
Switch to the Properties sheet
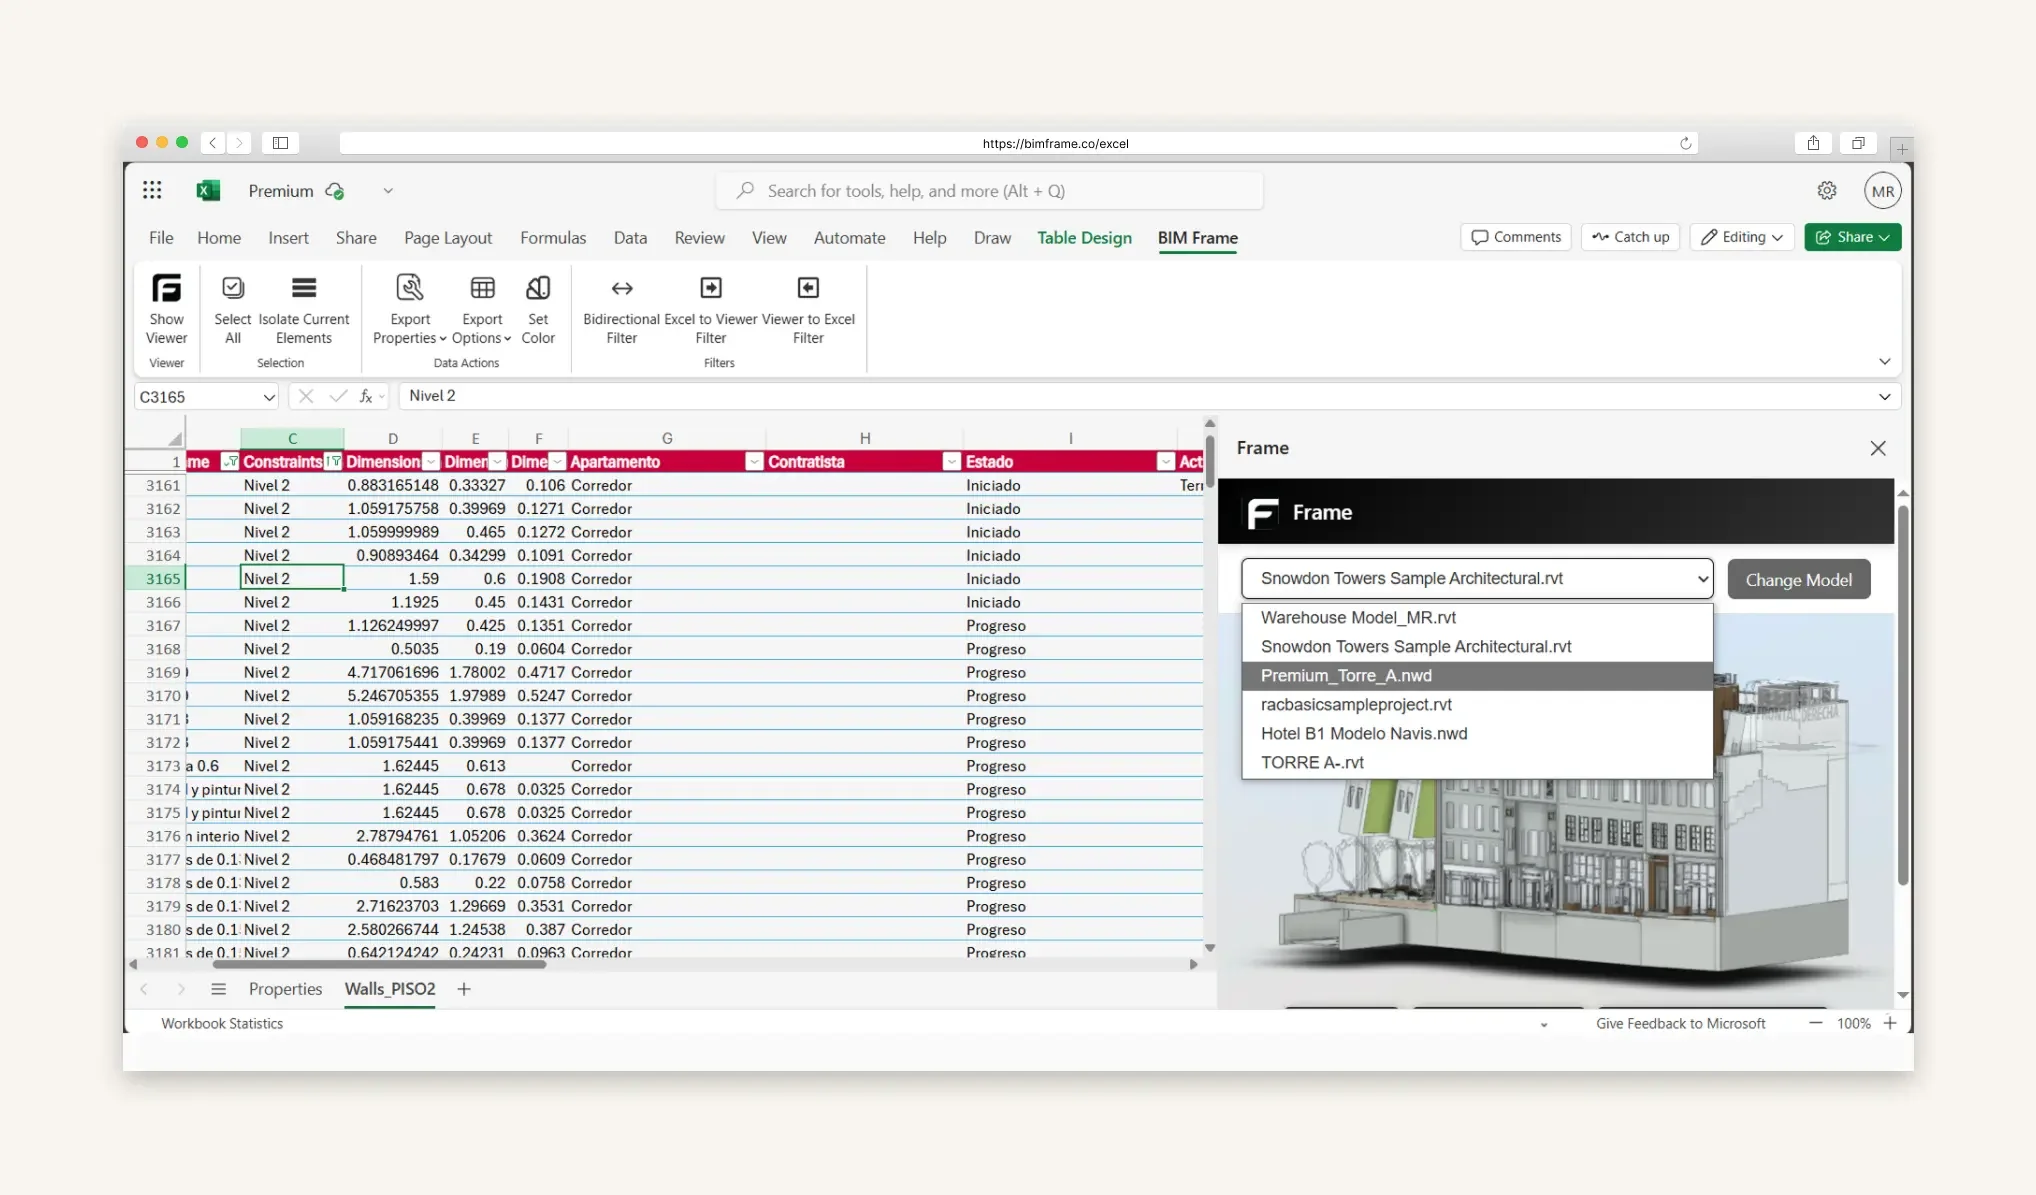[x=285, y=989]
